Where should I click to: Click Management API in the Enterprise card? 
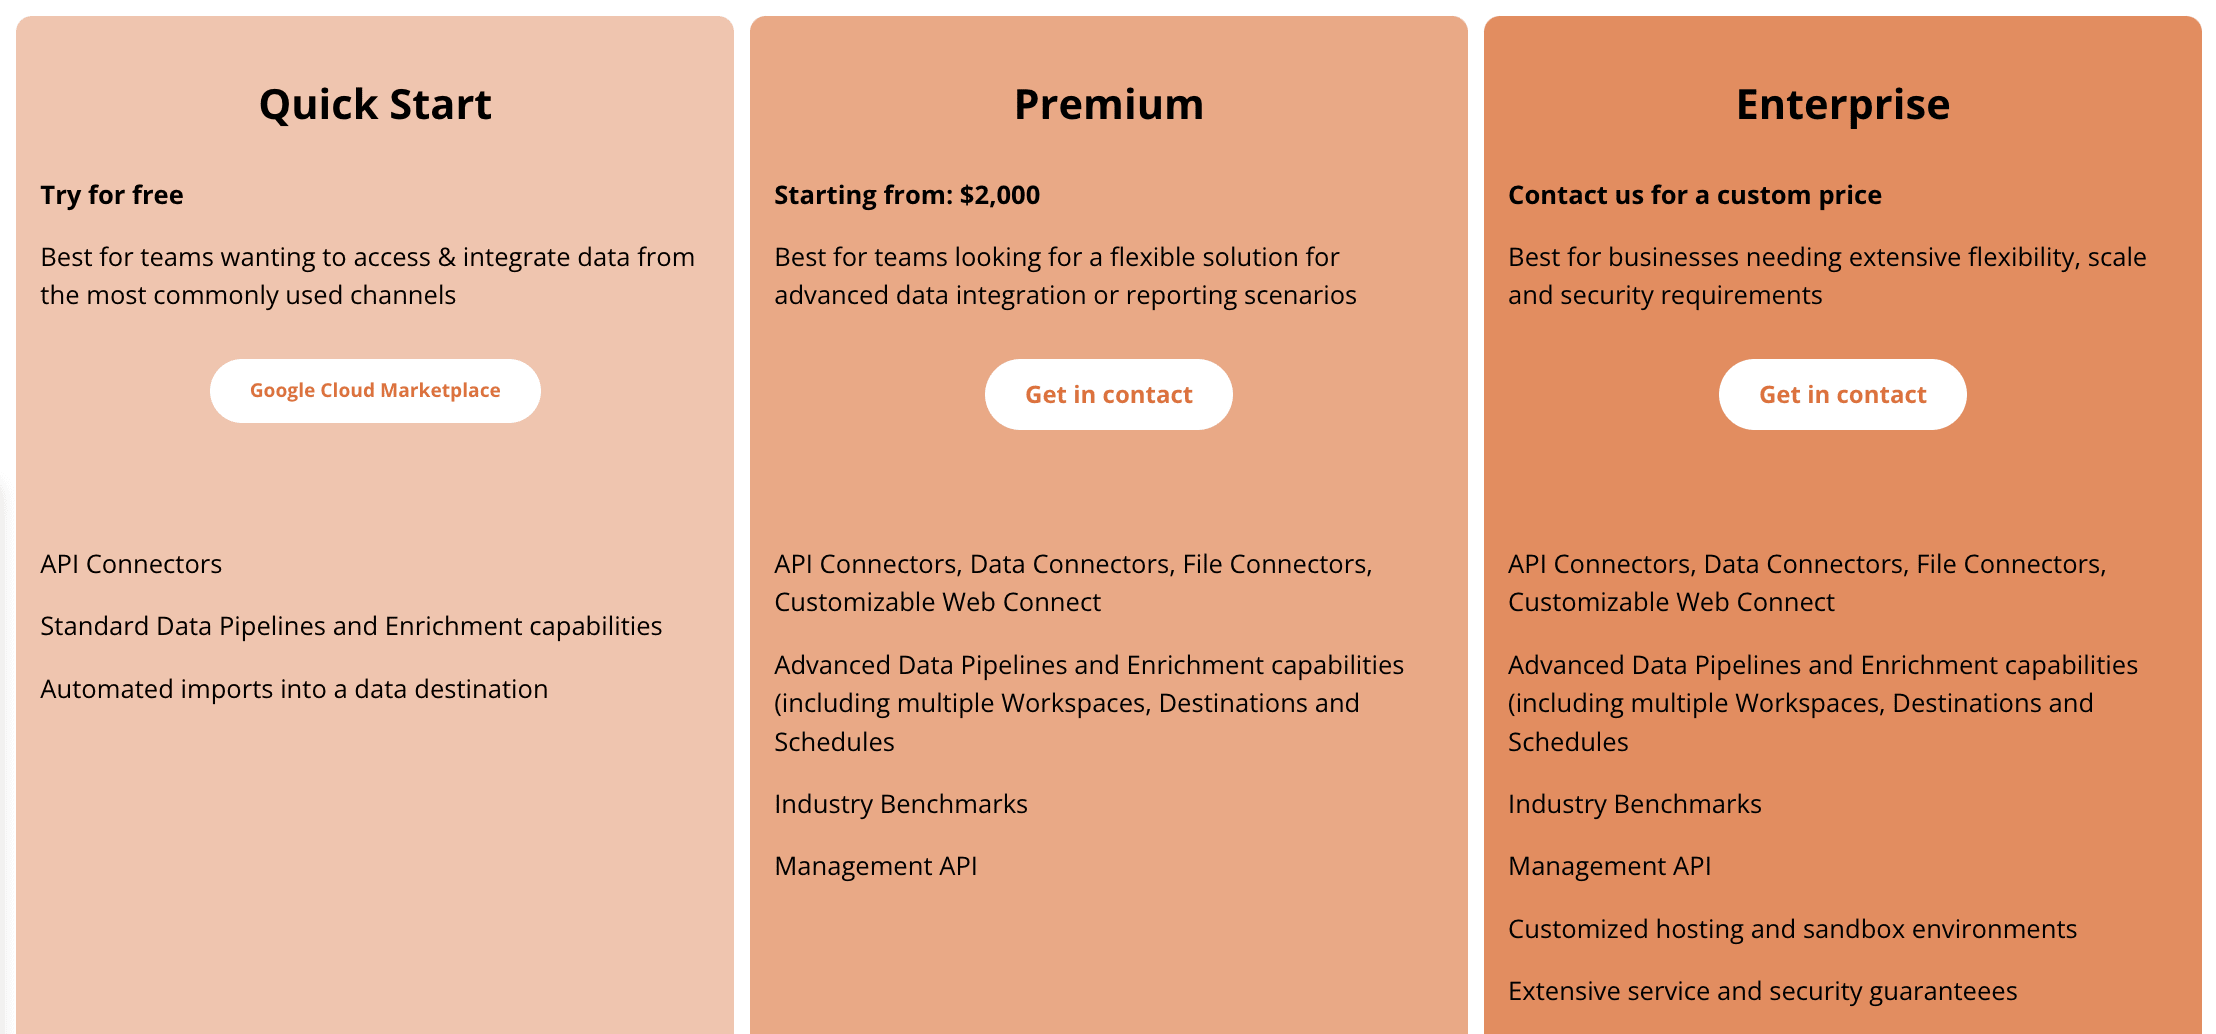[1610, 866]
